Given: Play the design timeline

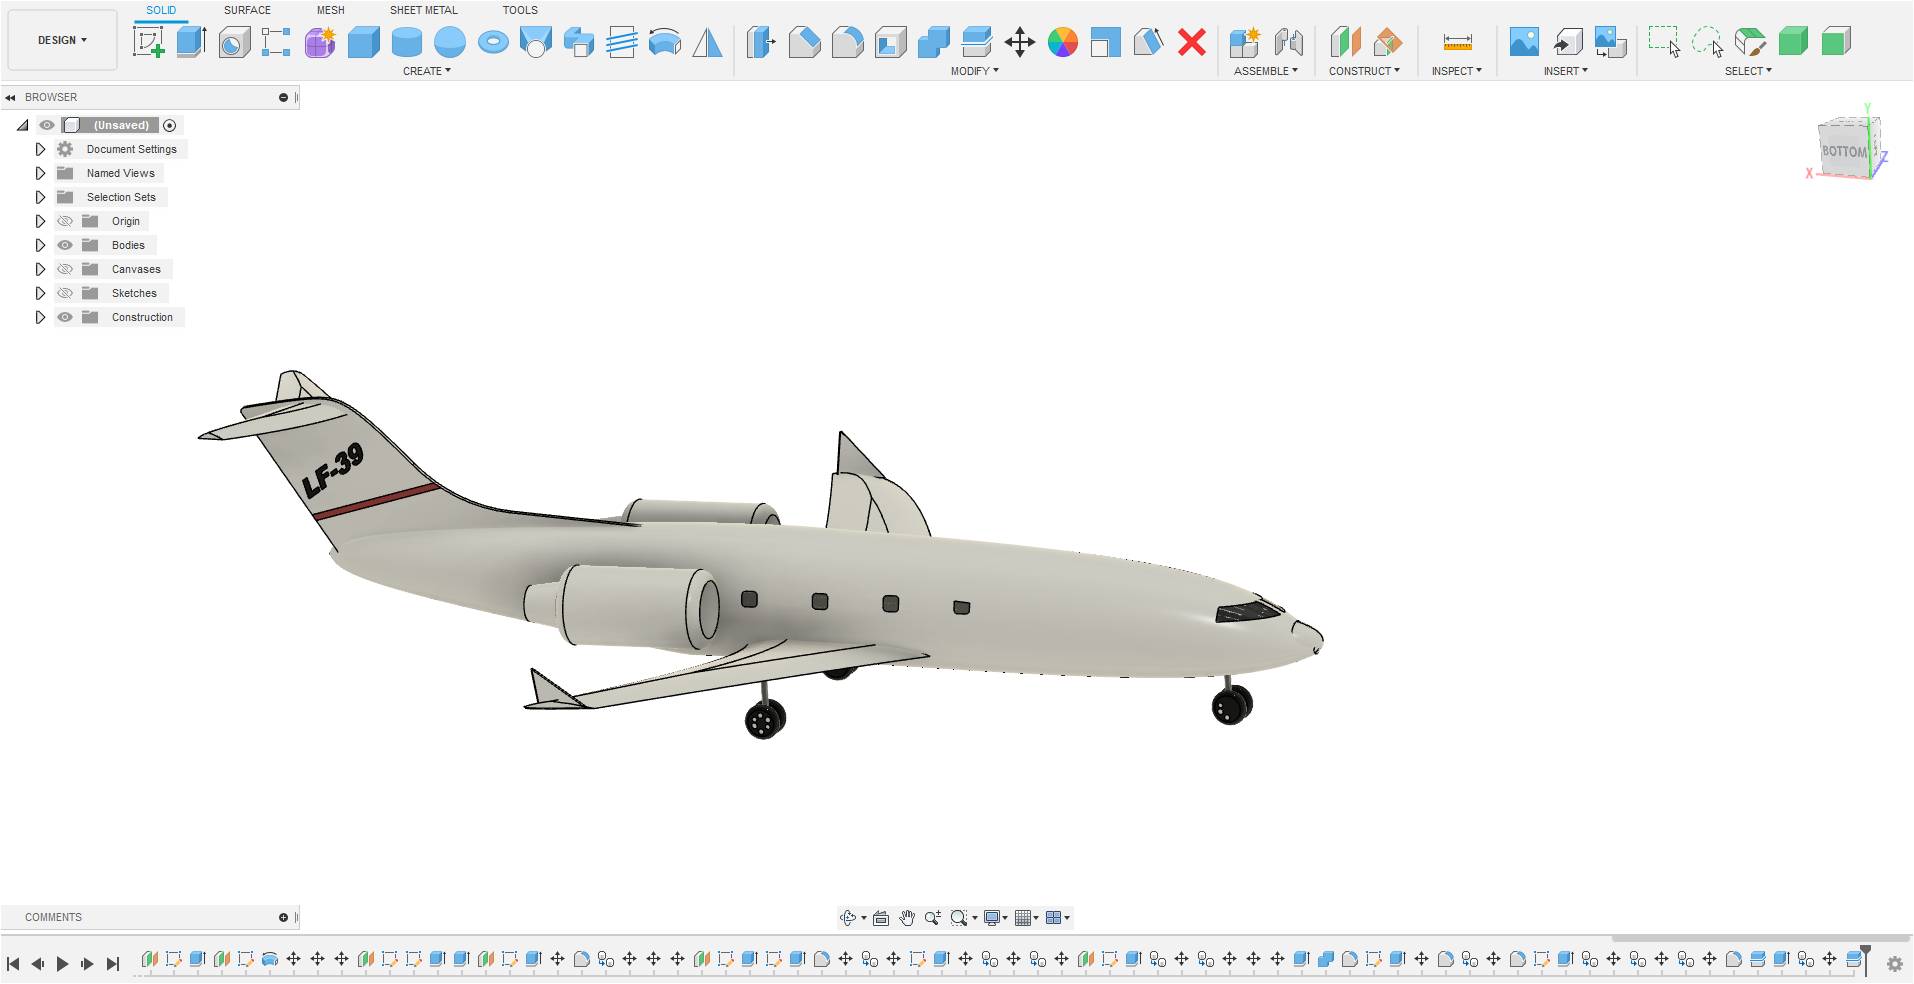Looking at the screenshot, I should point(62,964).
